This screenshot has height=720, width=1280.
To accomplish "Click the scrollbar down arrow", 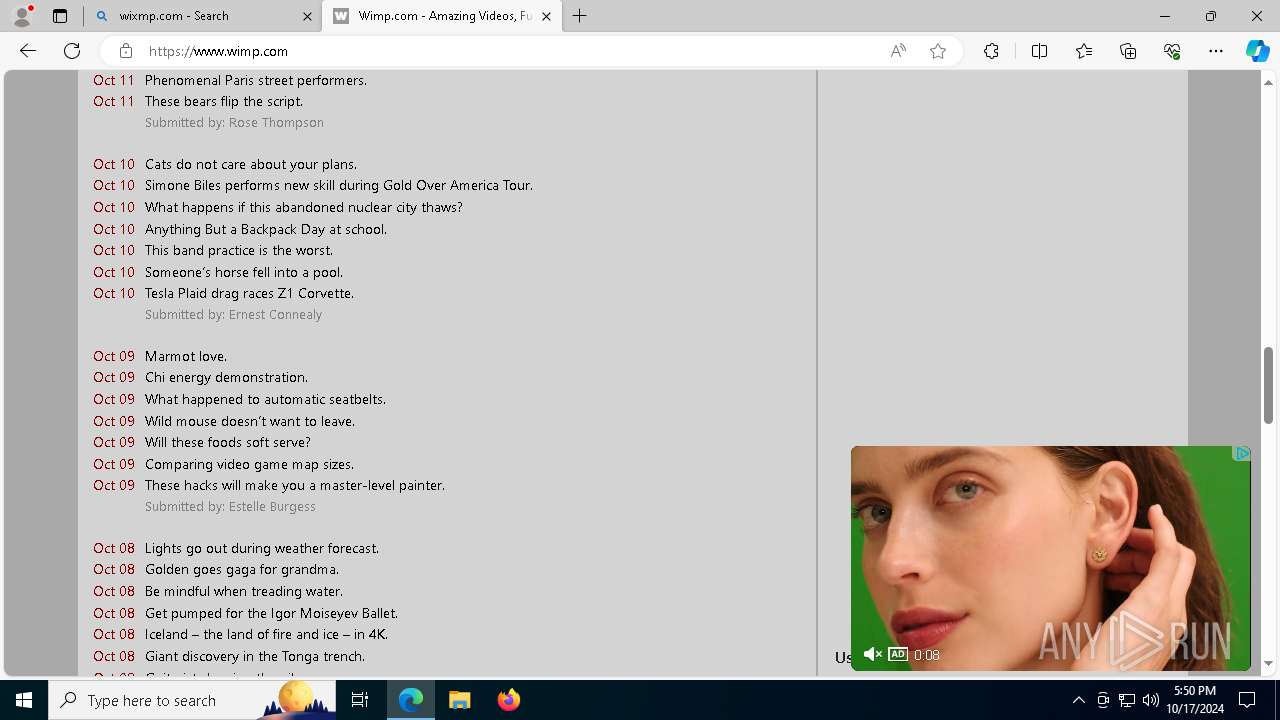I will [x=1268, y=663].
